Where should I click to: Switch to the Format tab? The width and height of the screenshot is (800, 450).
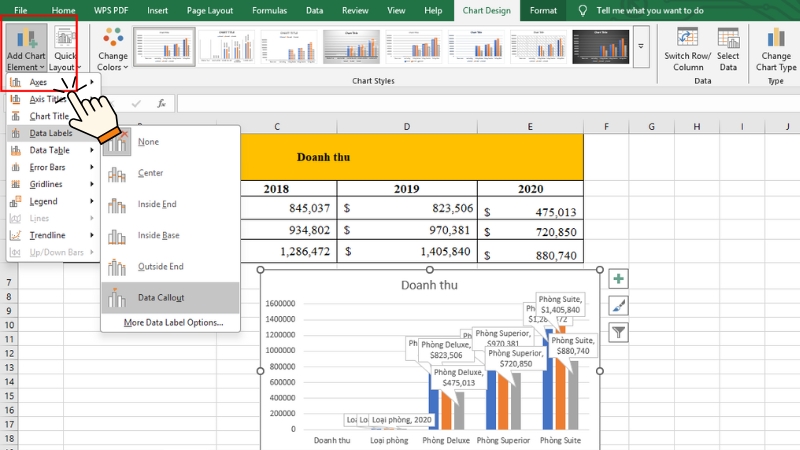click(543, 10)
